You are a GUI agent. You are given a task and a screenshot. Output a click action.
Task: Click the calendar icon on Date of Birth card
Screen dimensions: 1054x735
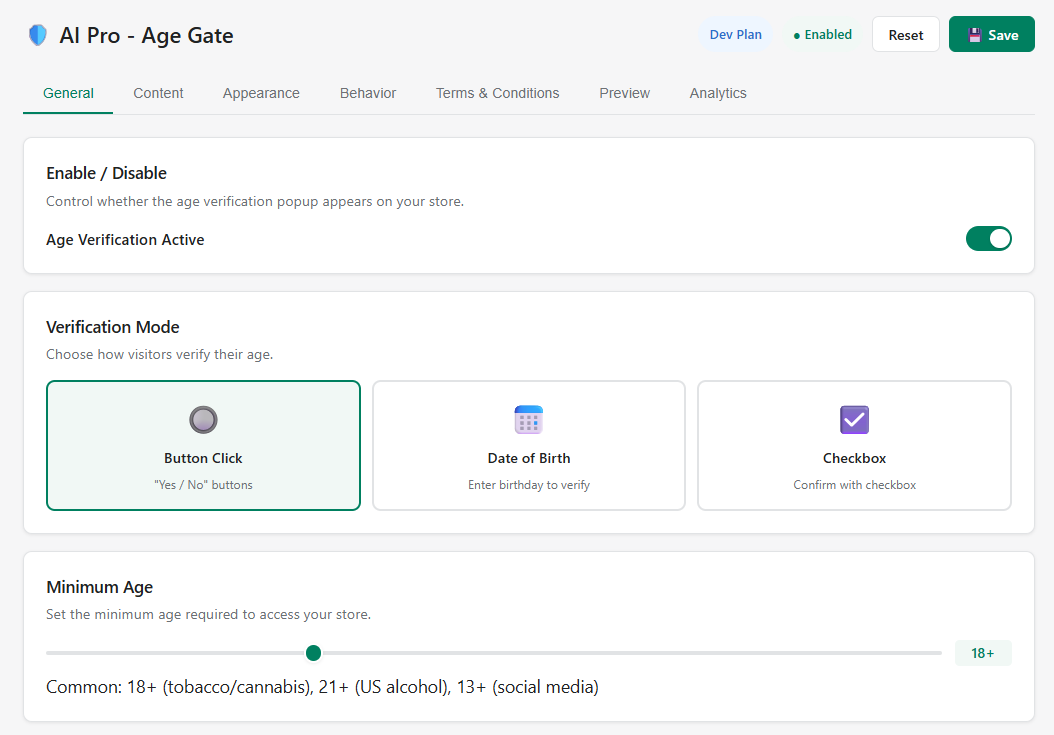pos(528,419)
